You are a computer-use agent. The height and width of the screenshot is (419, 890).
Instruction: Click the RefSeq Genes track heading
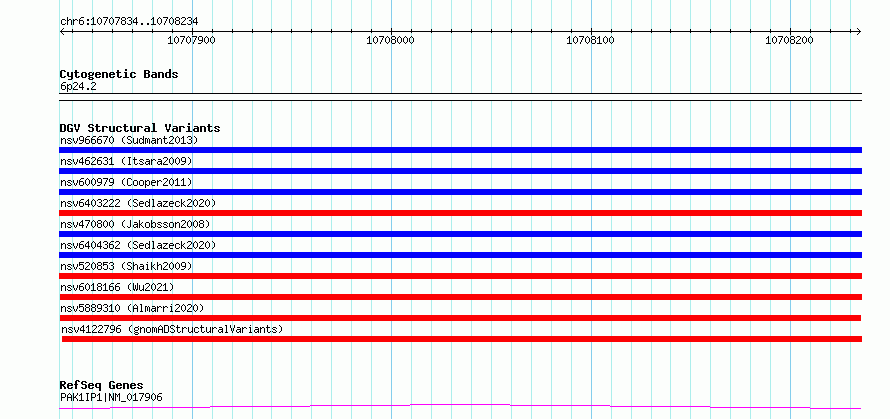point(101,386)
